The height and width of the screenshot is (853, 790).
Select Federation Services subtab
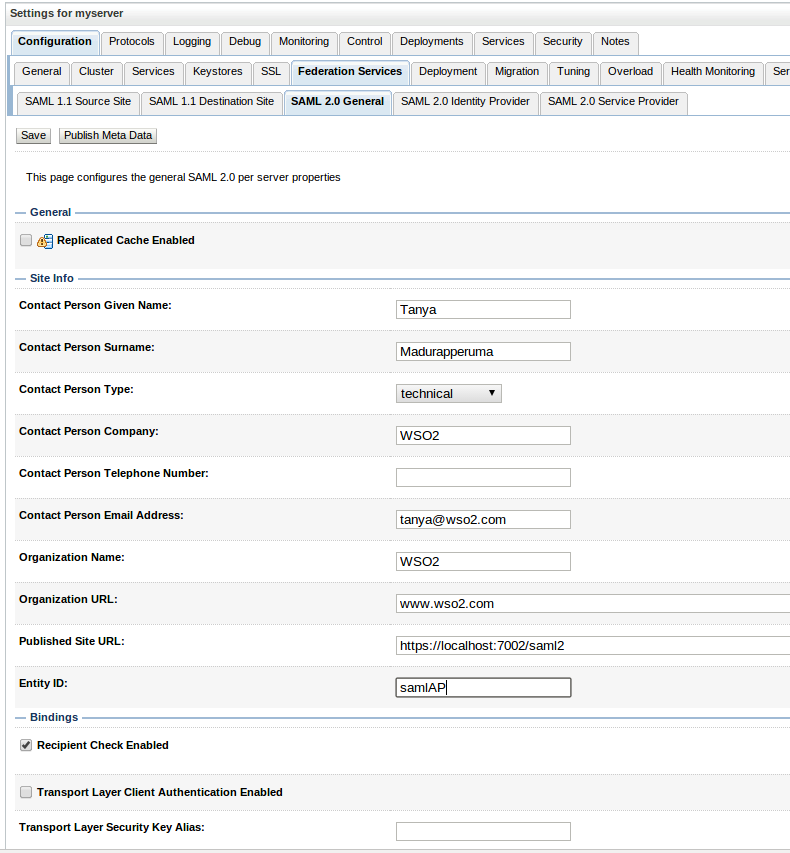(x=350, y=72)
